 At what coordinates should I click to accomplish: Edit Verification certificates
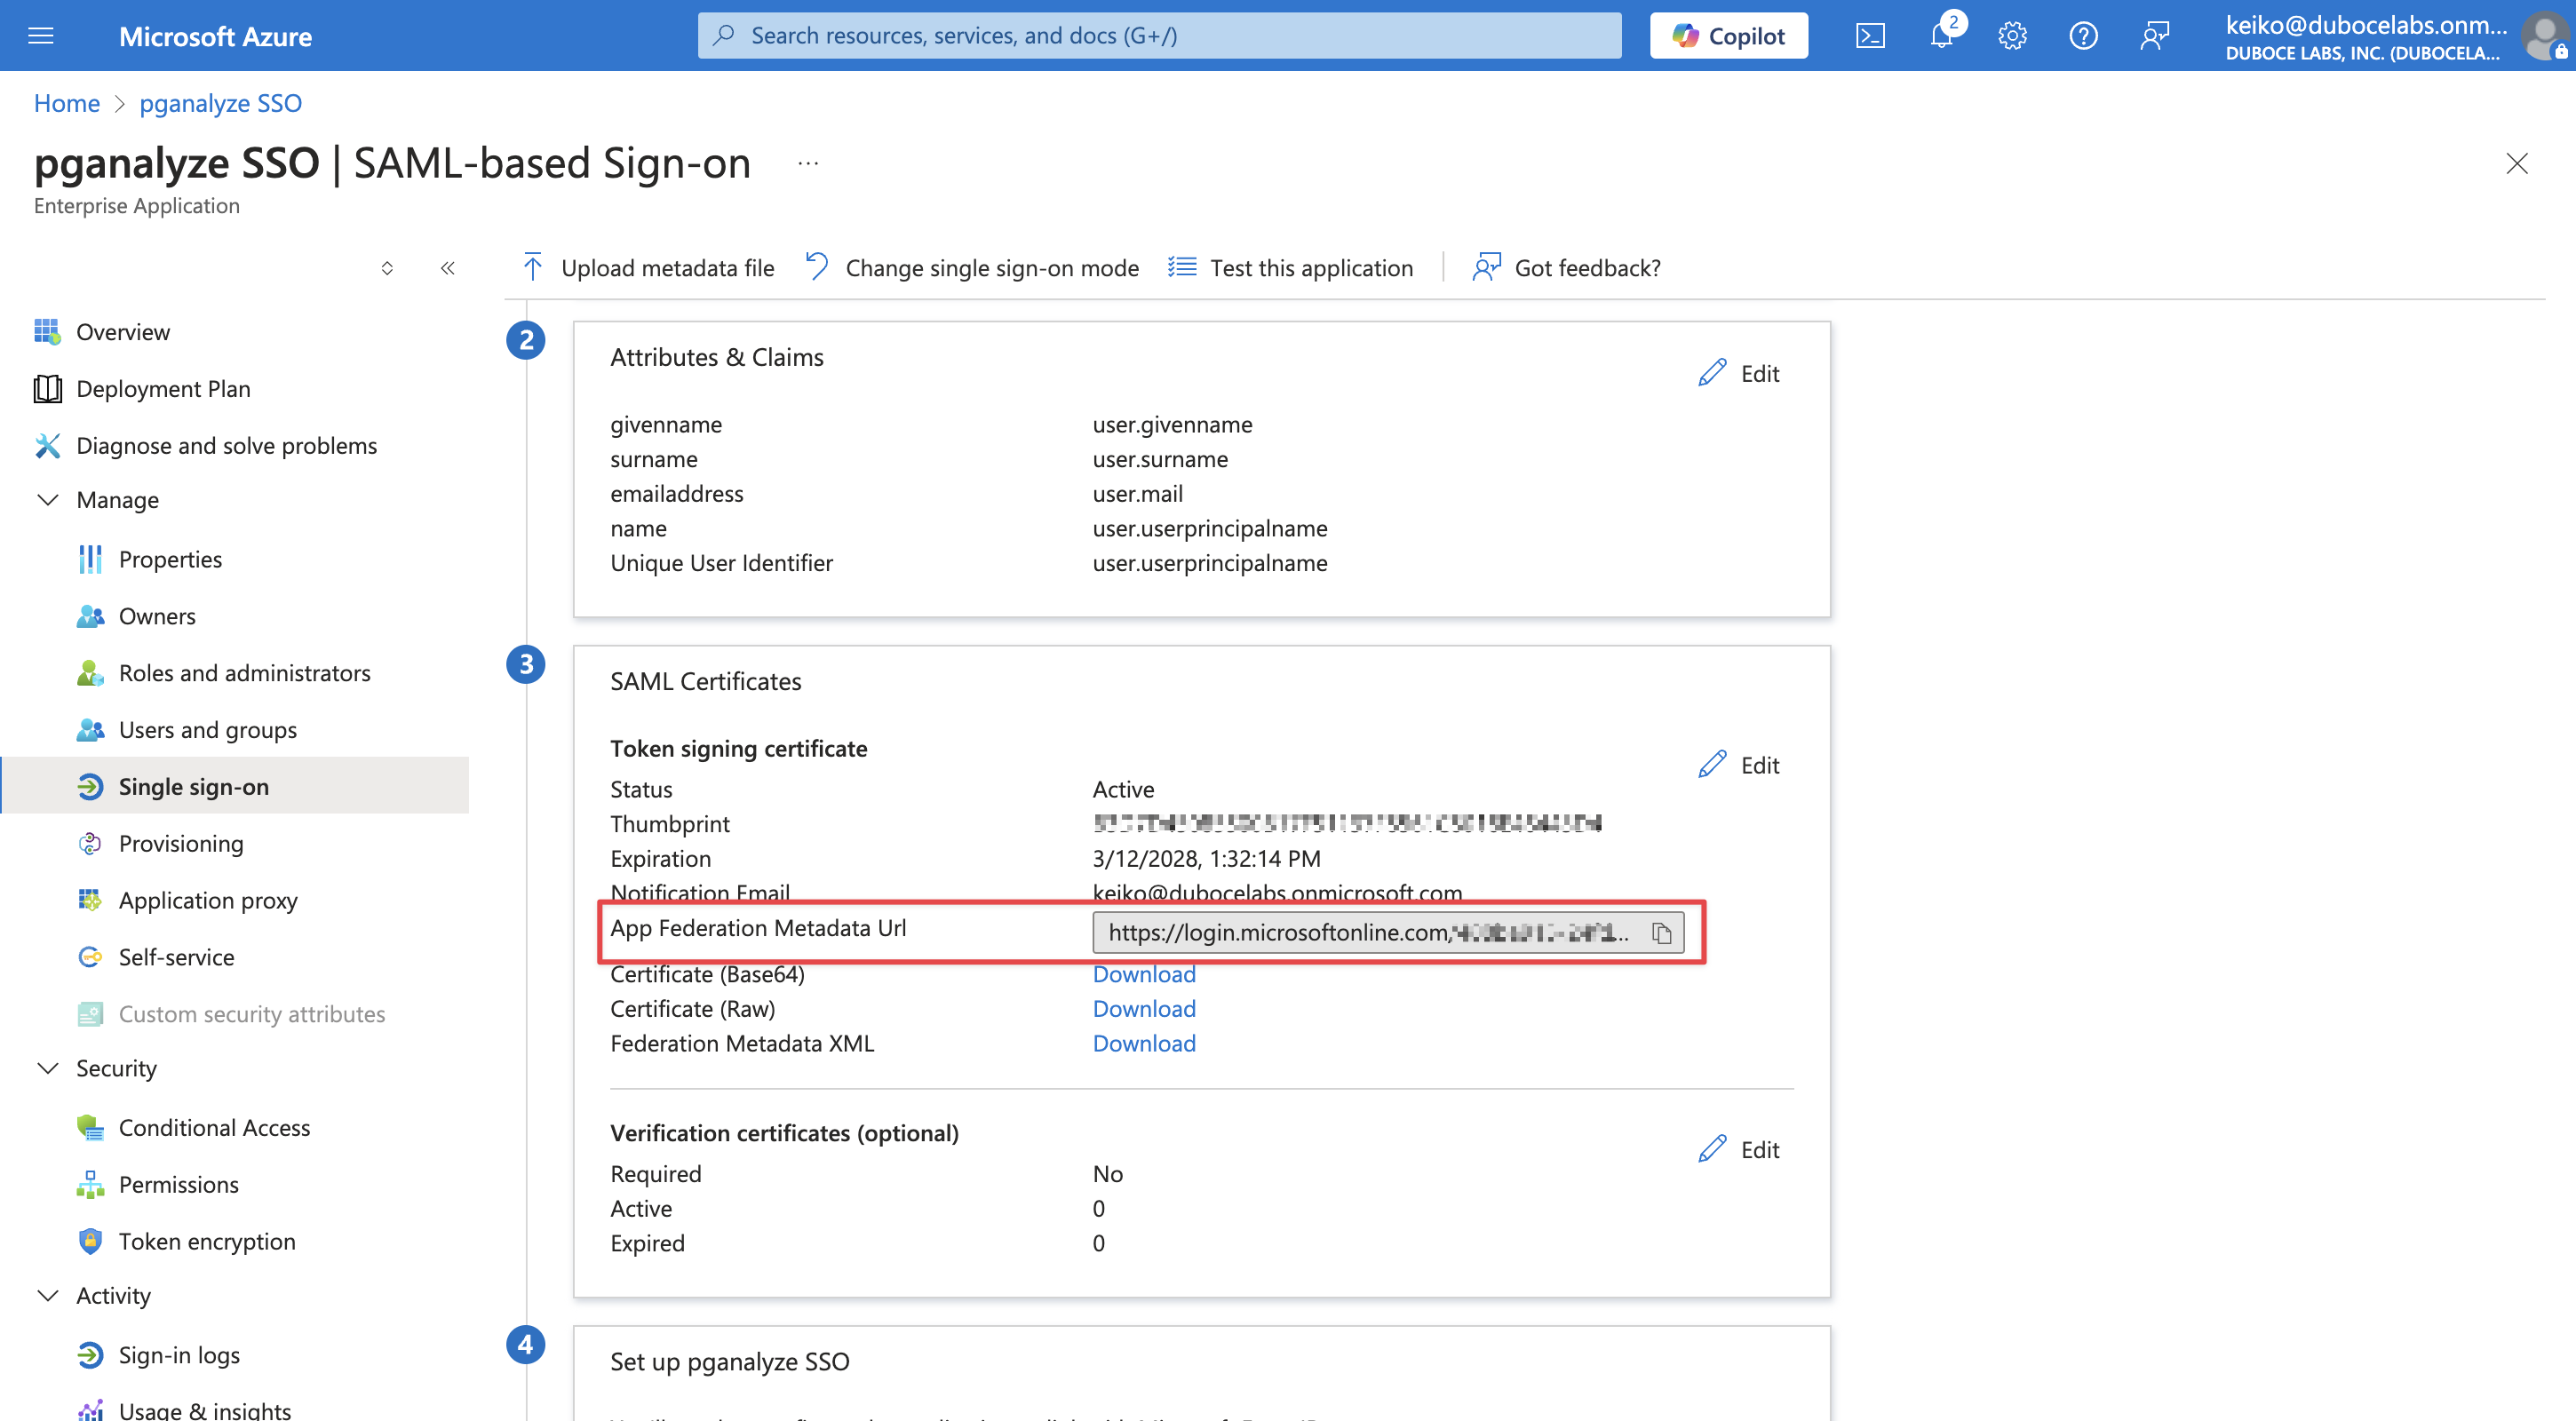tap(1739, 1150)
